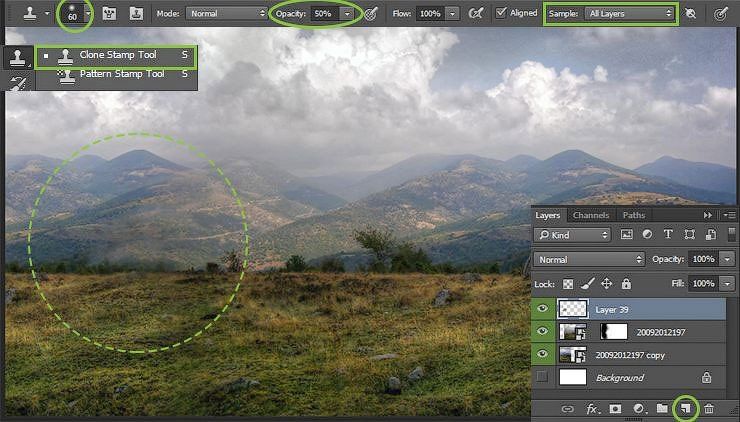
Task: Switch to the Paths tab
Action: tap(634, 215)
